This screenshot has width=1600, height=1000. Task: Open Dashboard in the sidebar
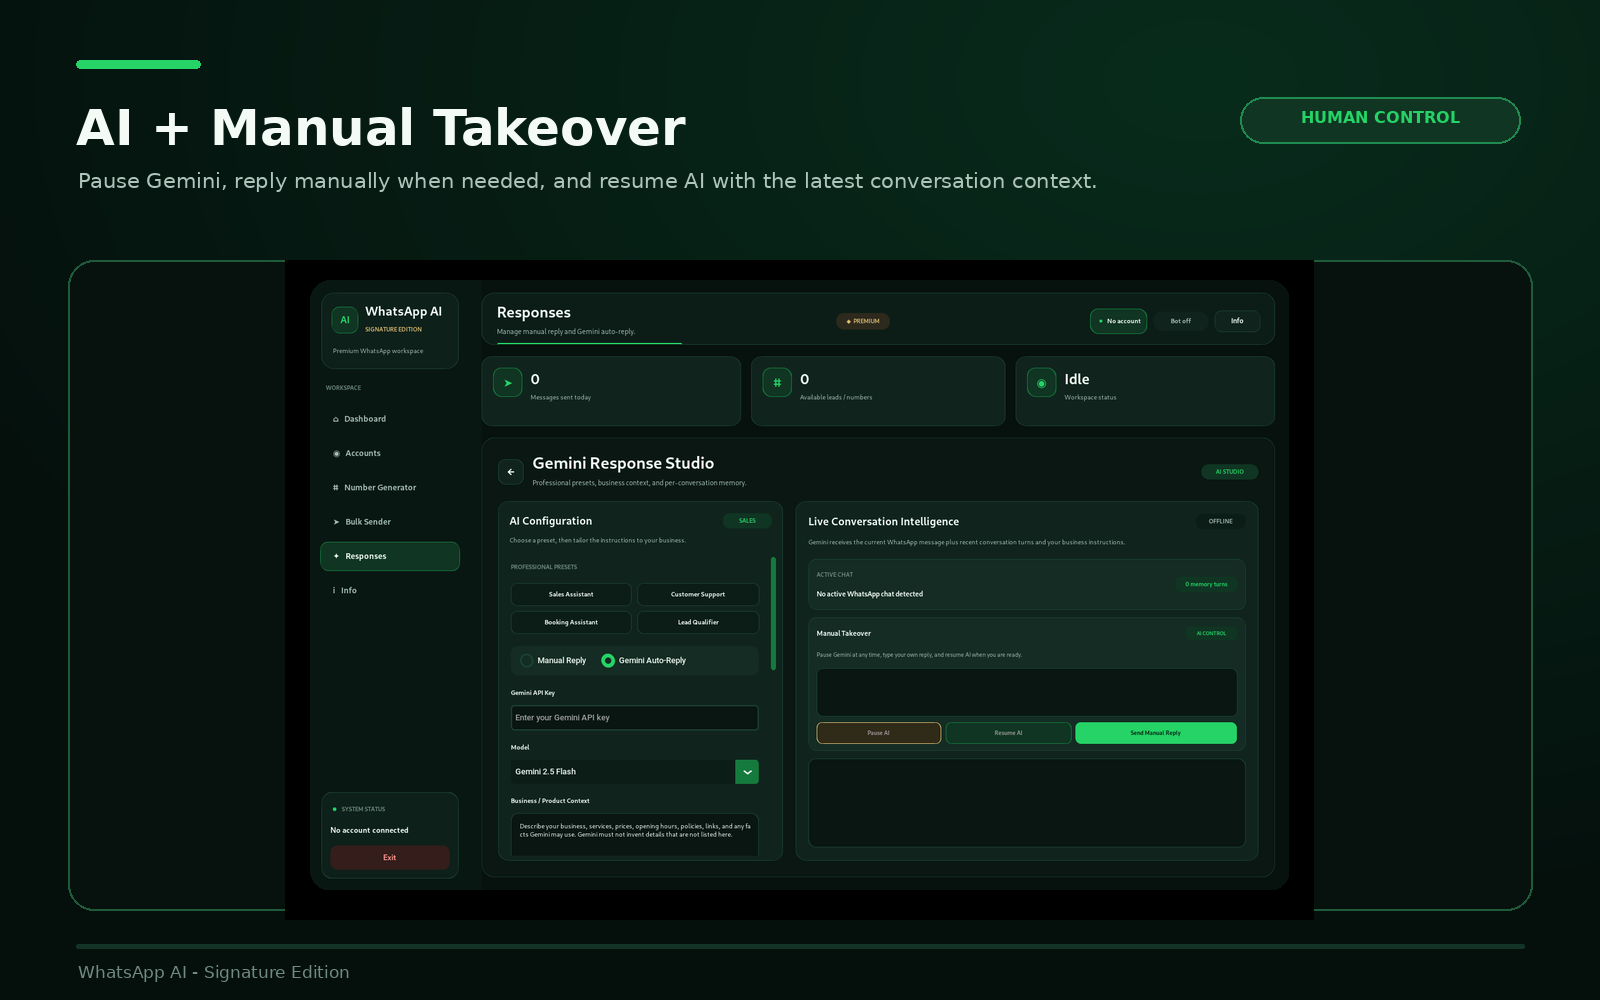390,419
